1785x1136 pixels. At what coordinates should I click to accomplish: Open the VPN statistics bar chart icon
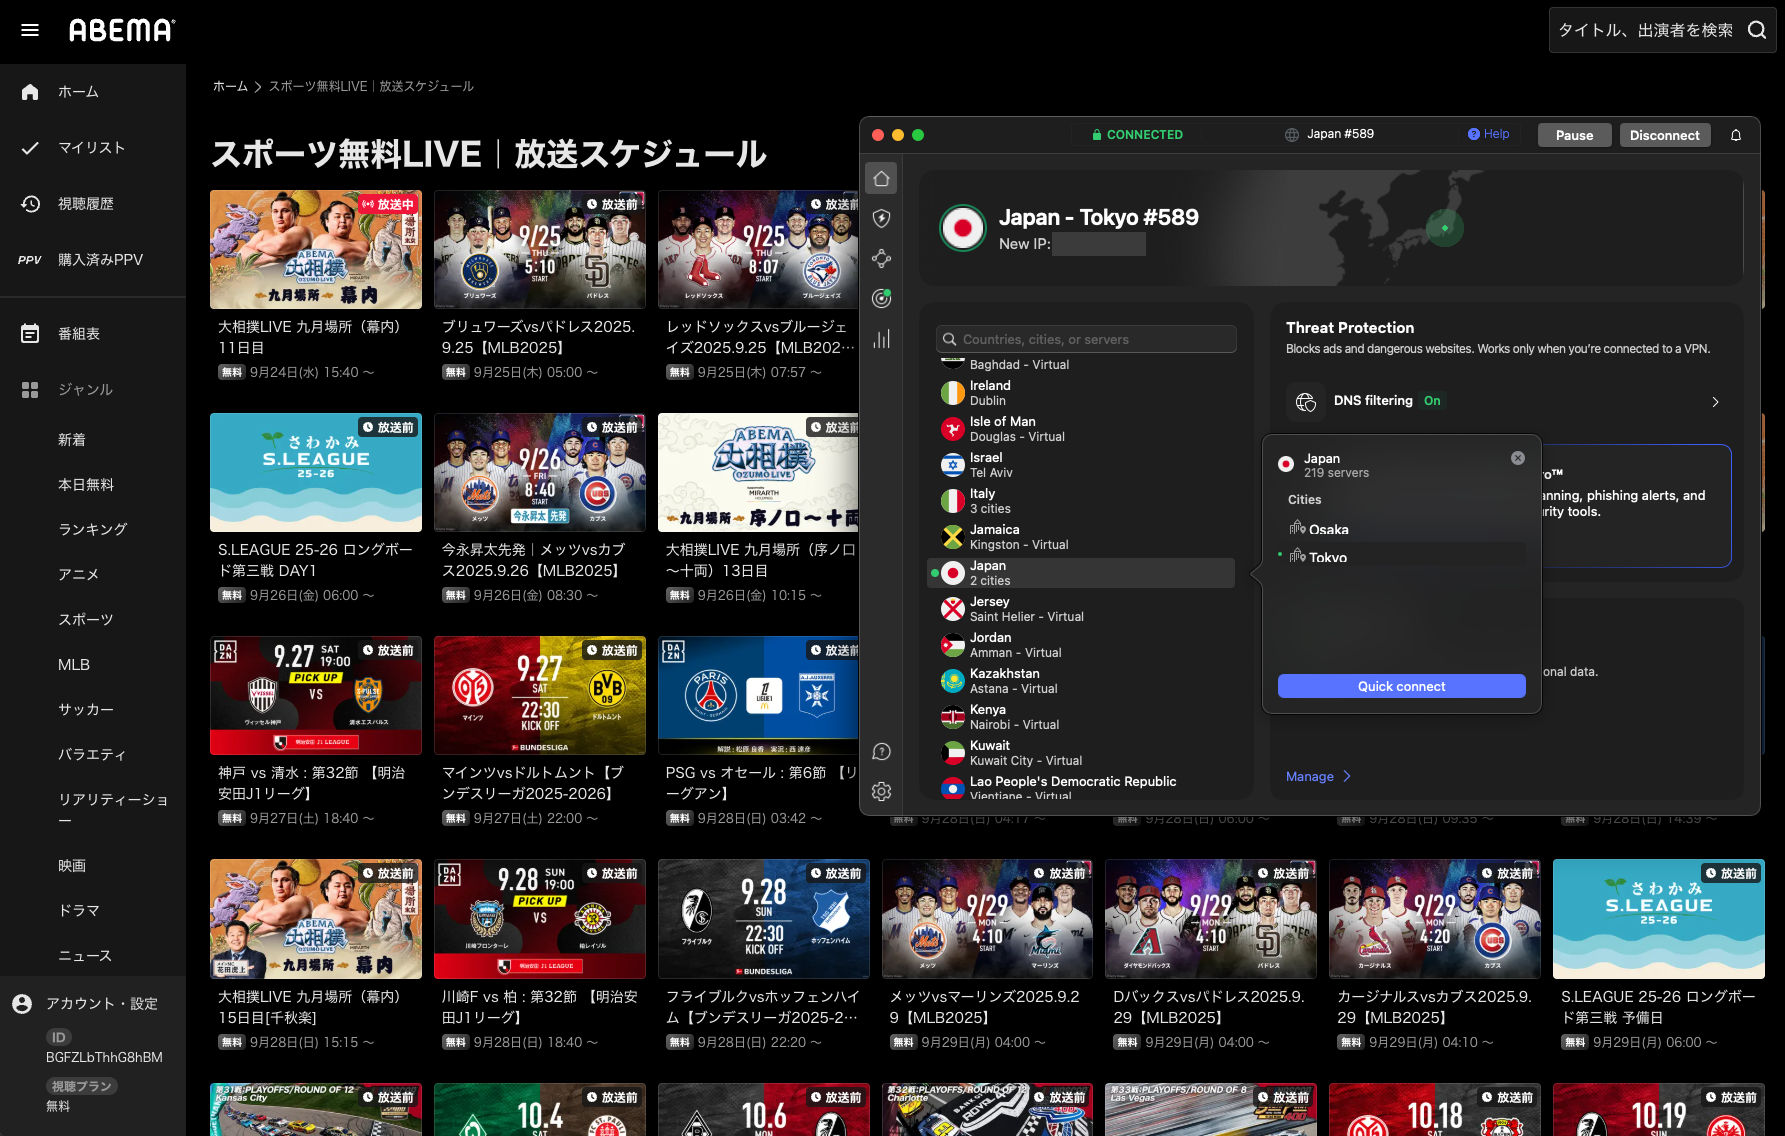pyautogui.click(x=881, y=339)
